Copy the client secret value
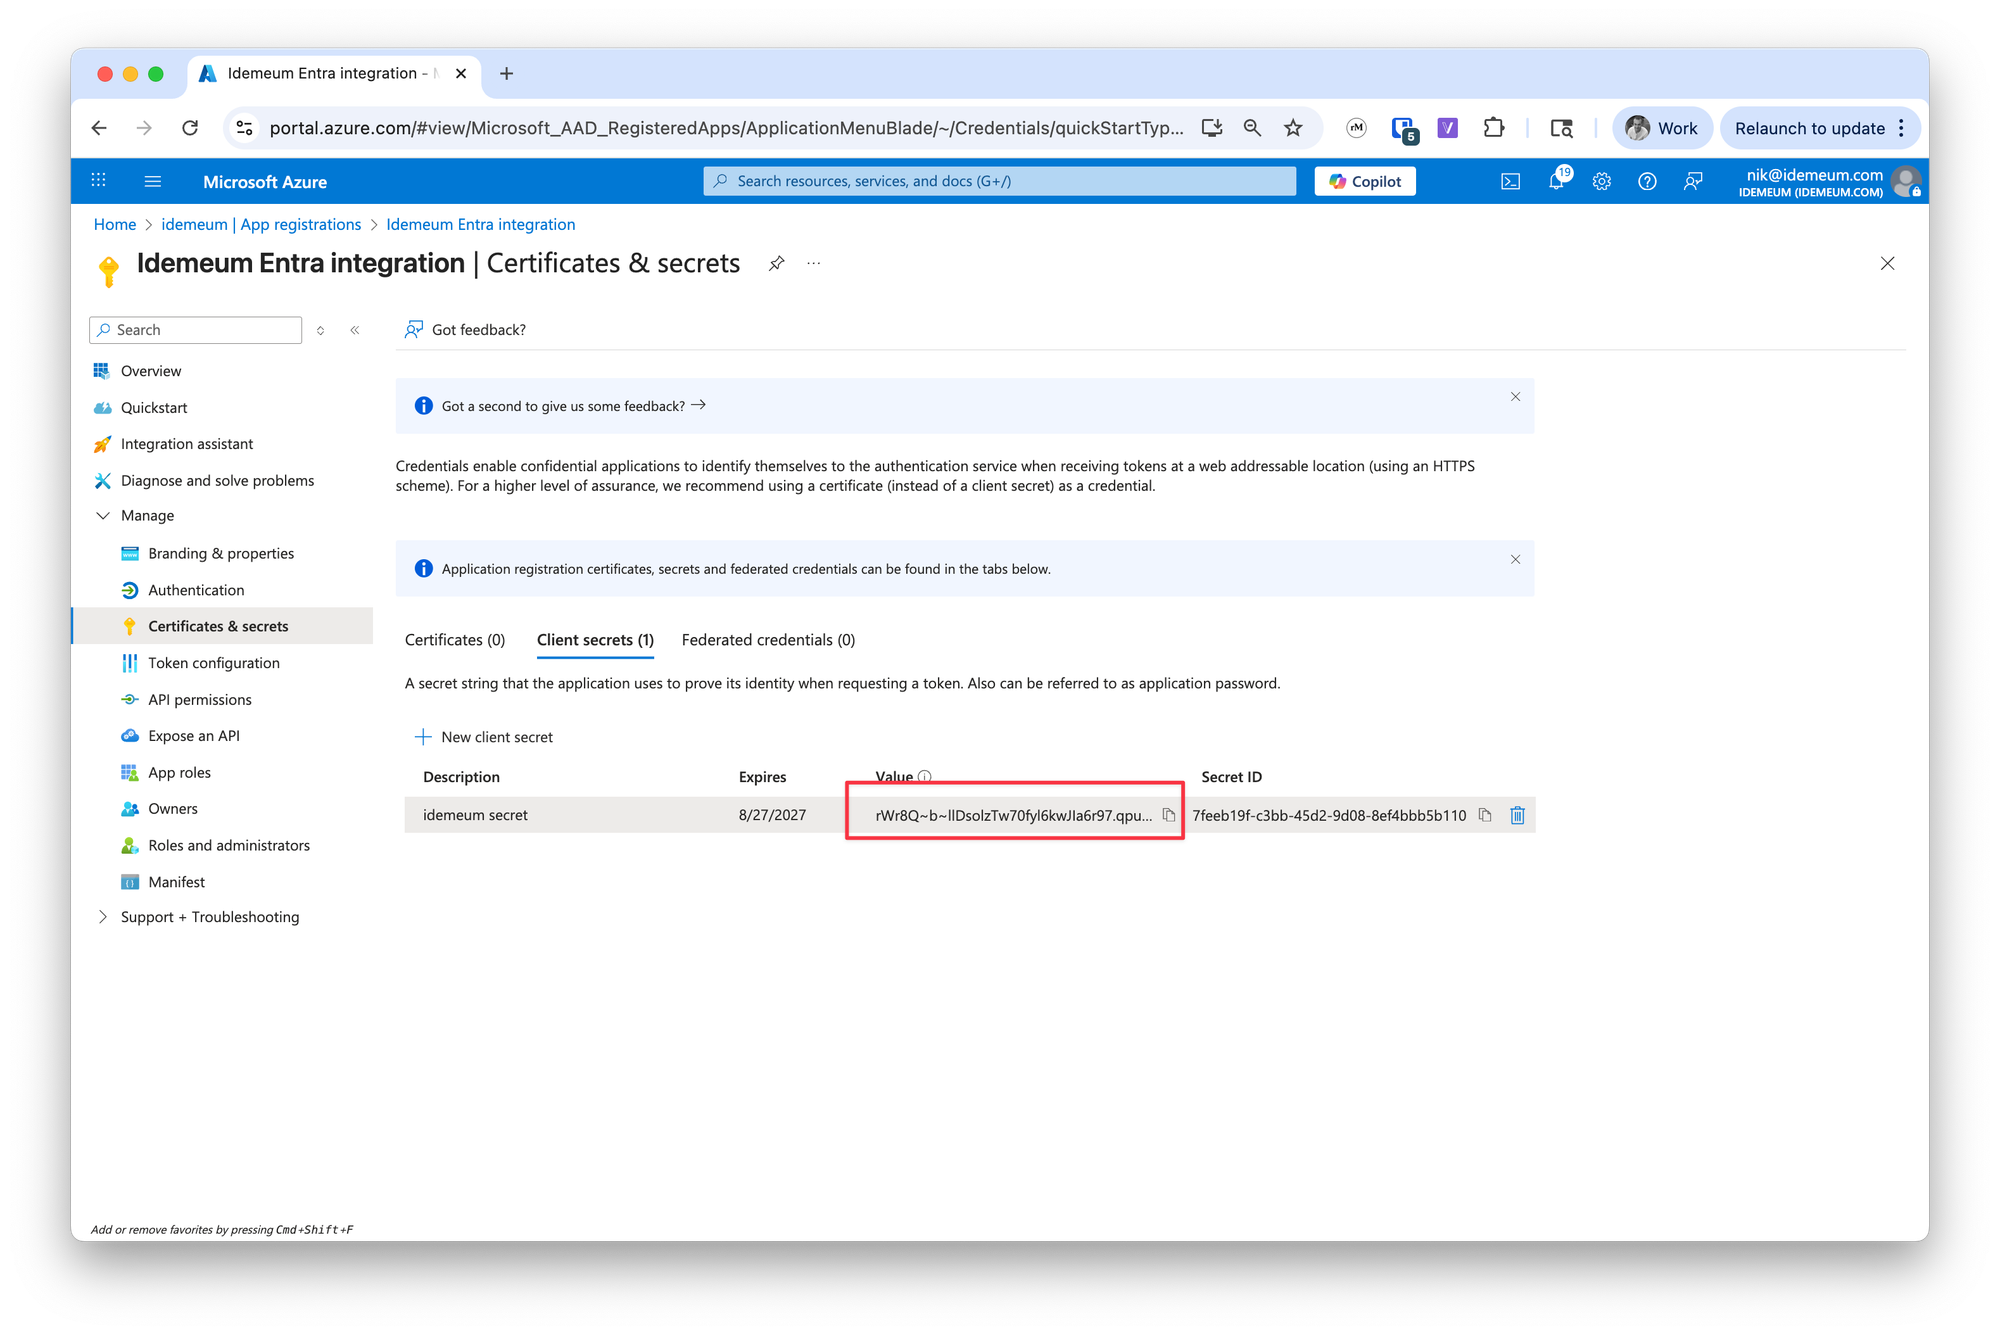This screenshot has height=1335, width=2000. pos(1168,815)
